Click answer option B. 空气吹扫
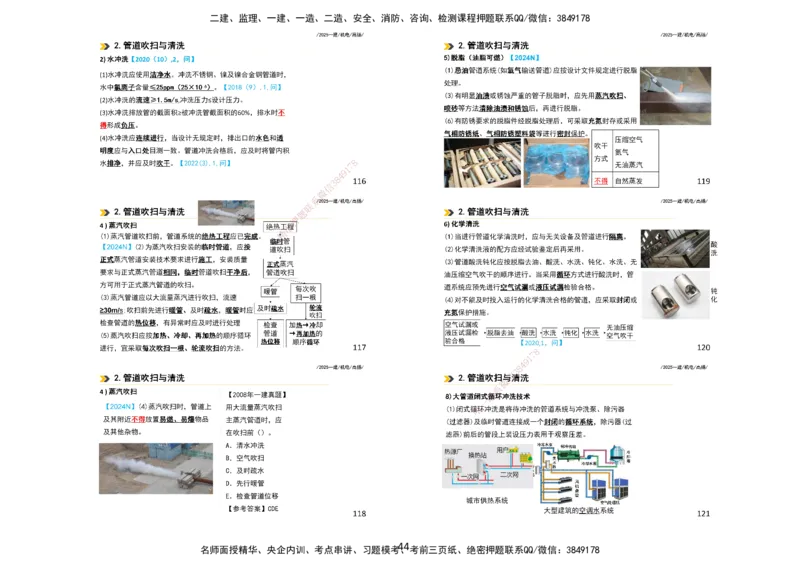The height and width of the screenshot is (566, 800). 245,458
